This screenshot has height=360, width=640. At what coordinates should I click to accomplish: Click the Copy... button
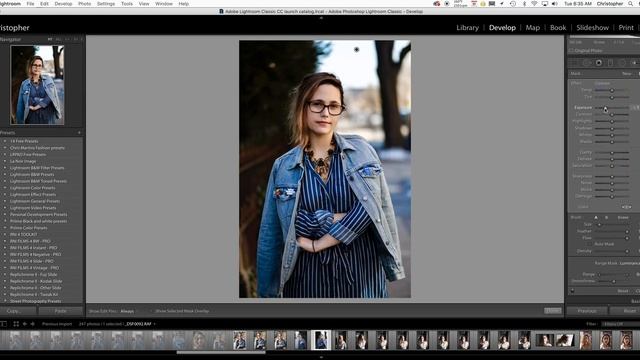(x=18, y=311)
